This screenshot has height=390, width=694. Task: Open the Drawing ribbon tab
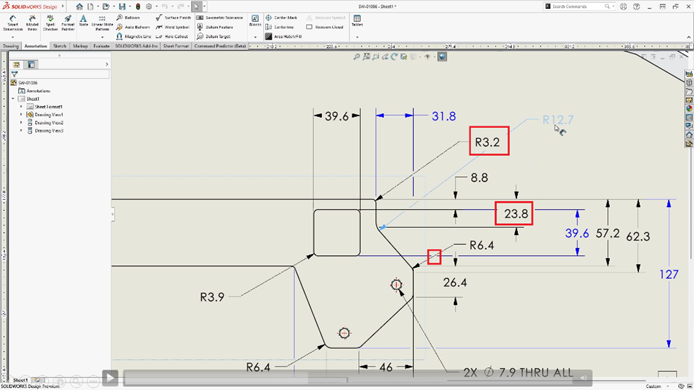coord(11,46)
